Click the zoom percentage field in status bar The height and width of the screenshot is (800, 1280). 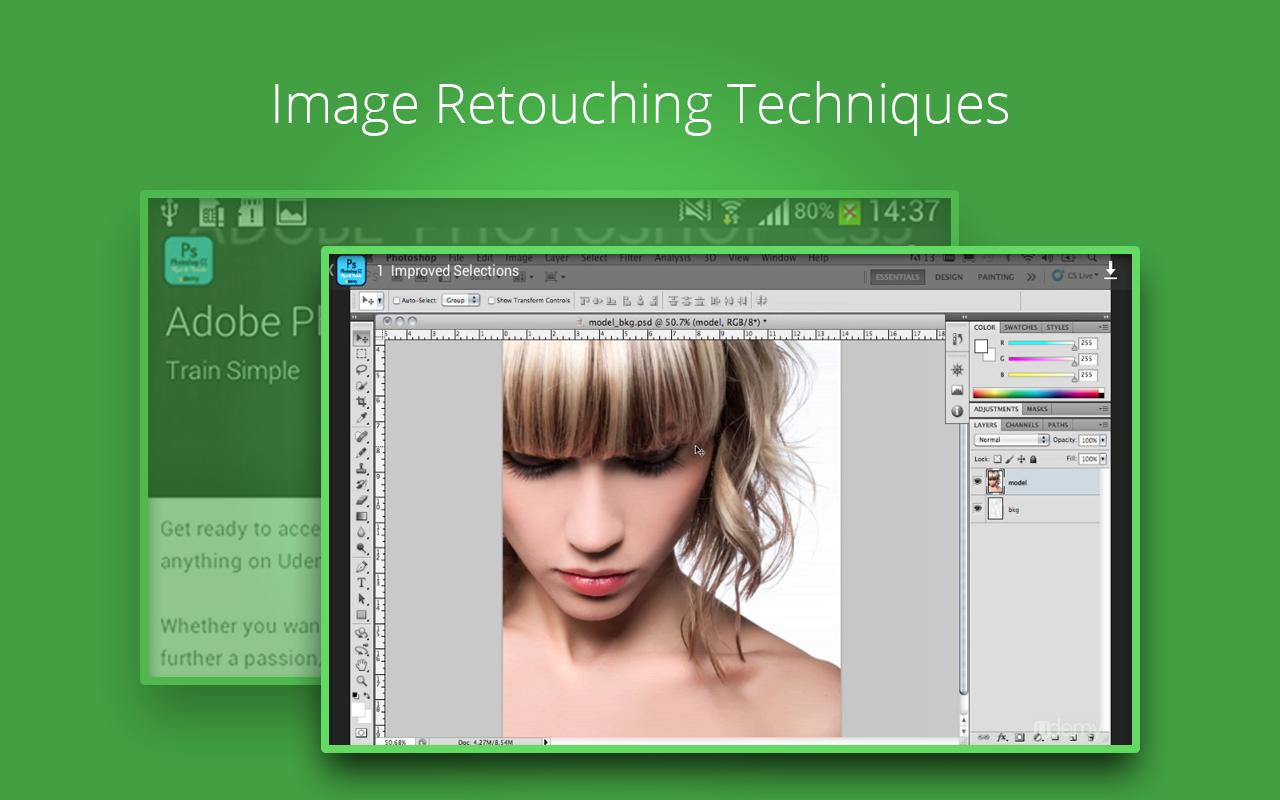(396, 742)
